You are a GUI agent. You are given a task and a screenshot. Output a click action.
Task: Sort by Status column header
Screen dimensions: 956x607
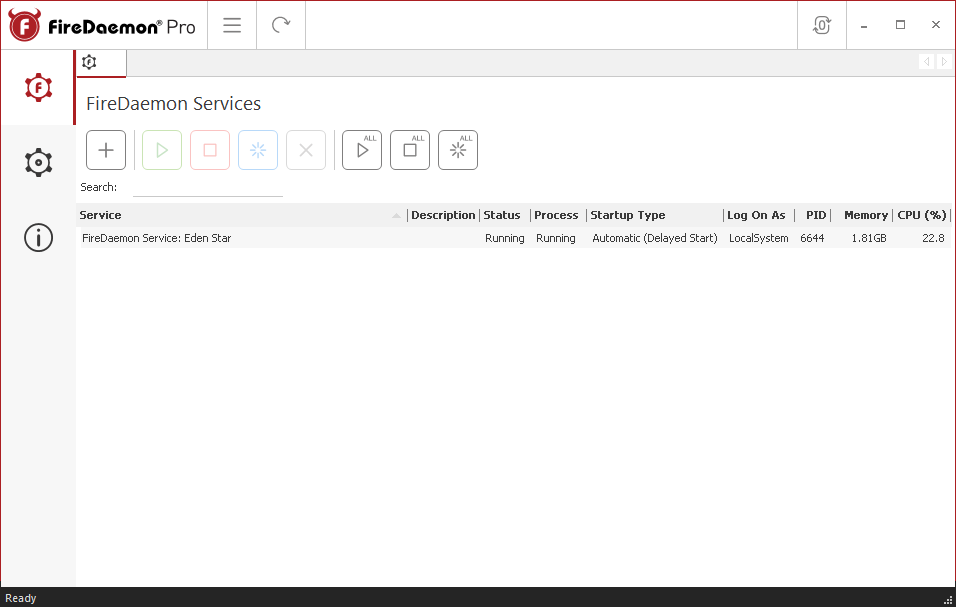coord(505,215)
